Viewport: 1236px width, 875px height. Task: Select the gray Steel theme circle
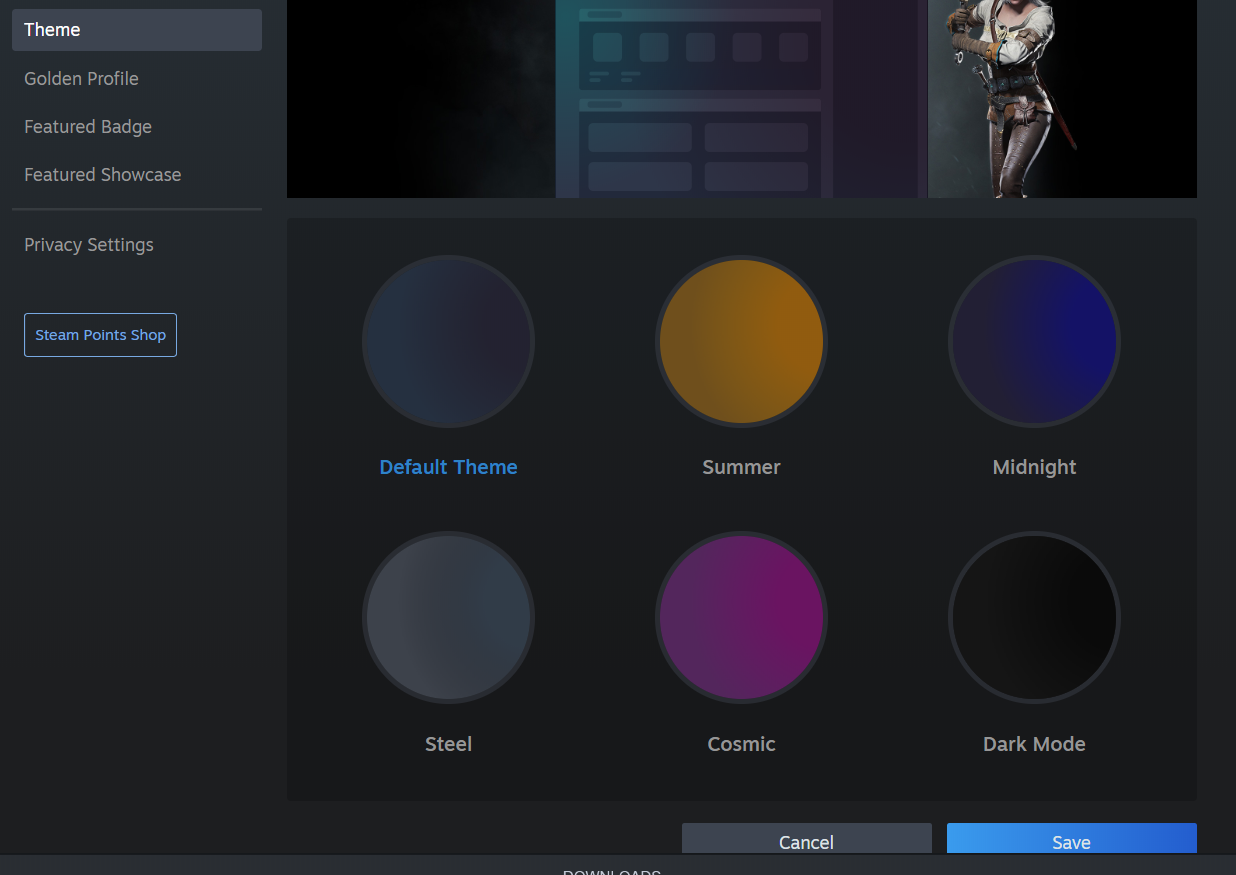click(448, 618)
